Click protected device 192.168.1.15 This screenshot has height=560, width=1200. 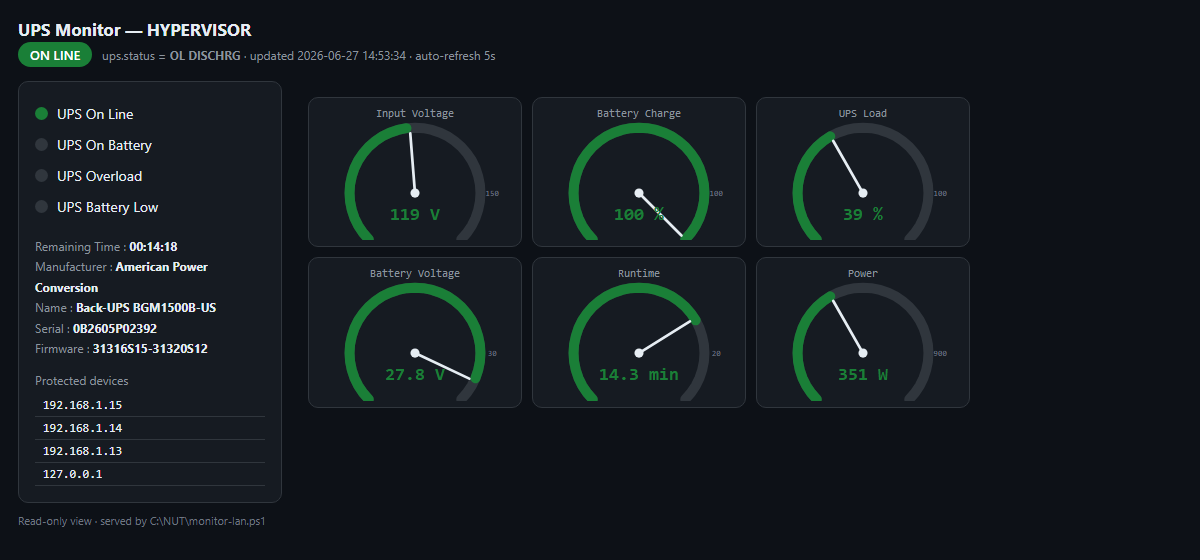point(150,405)
